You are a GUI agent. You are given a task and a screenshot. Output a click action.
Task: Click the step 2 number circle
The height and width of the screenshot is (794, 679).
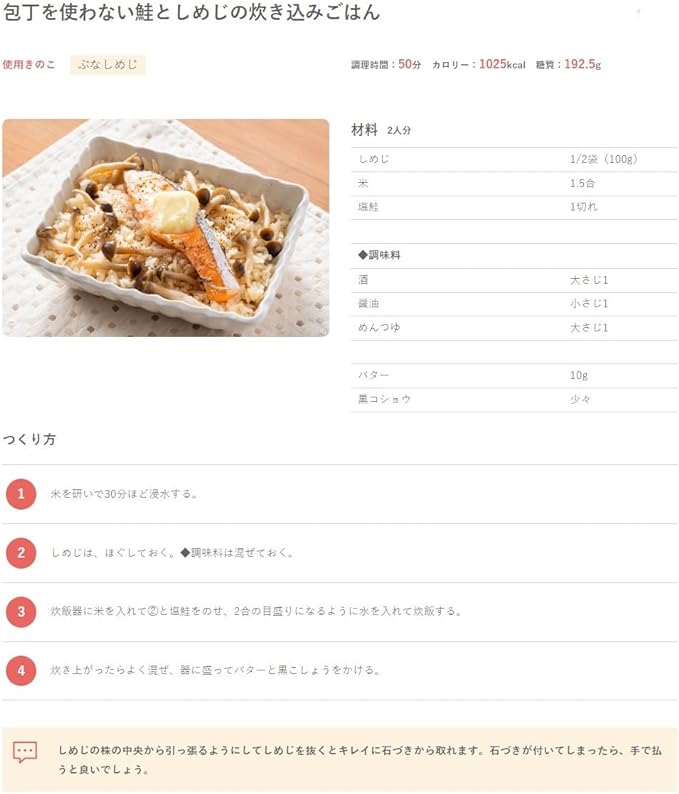(21, 553)
